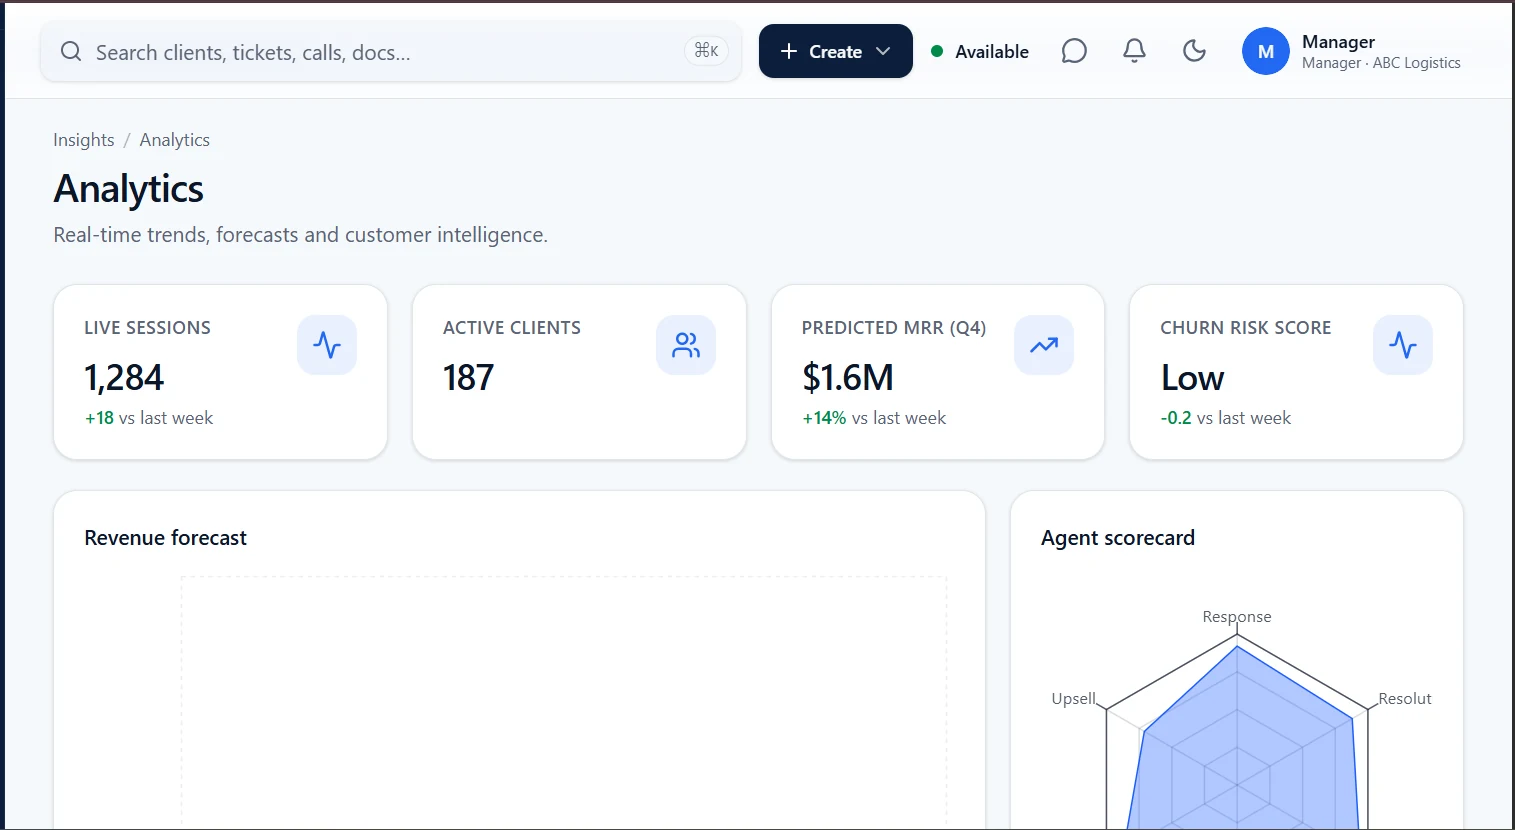The image size is (1515, 830).
Task: Select the 1,284 live sessions value
Action: 124,378
